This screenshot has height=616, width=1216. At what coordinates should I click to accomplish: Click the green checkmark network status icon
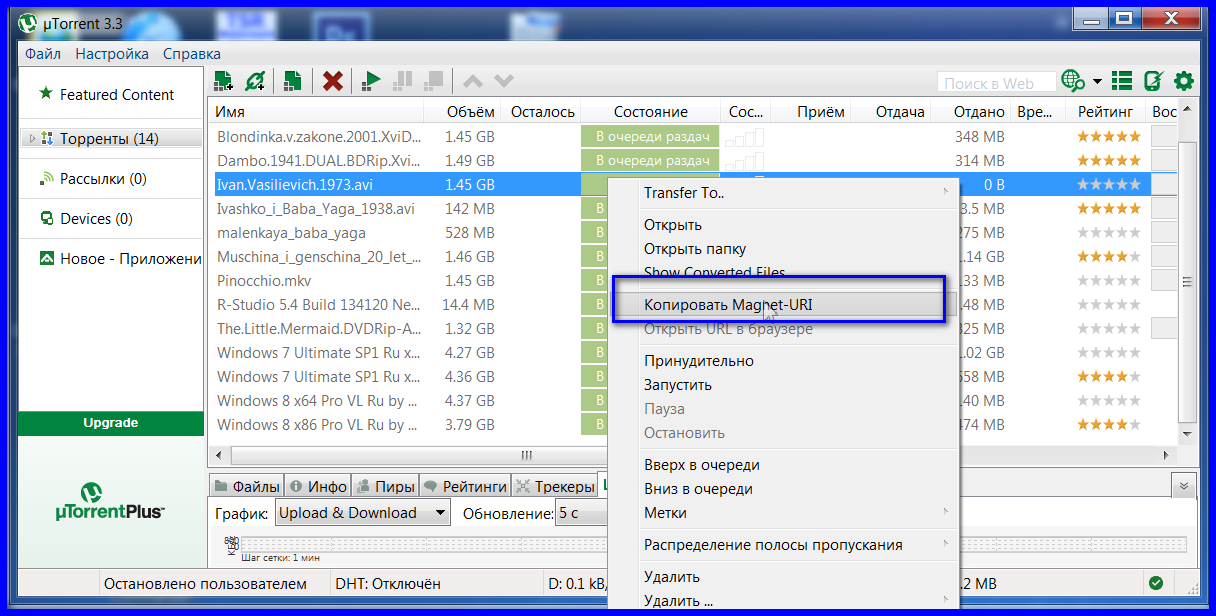pyautogui.click(x=1156, y=583)
